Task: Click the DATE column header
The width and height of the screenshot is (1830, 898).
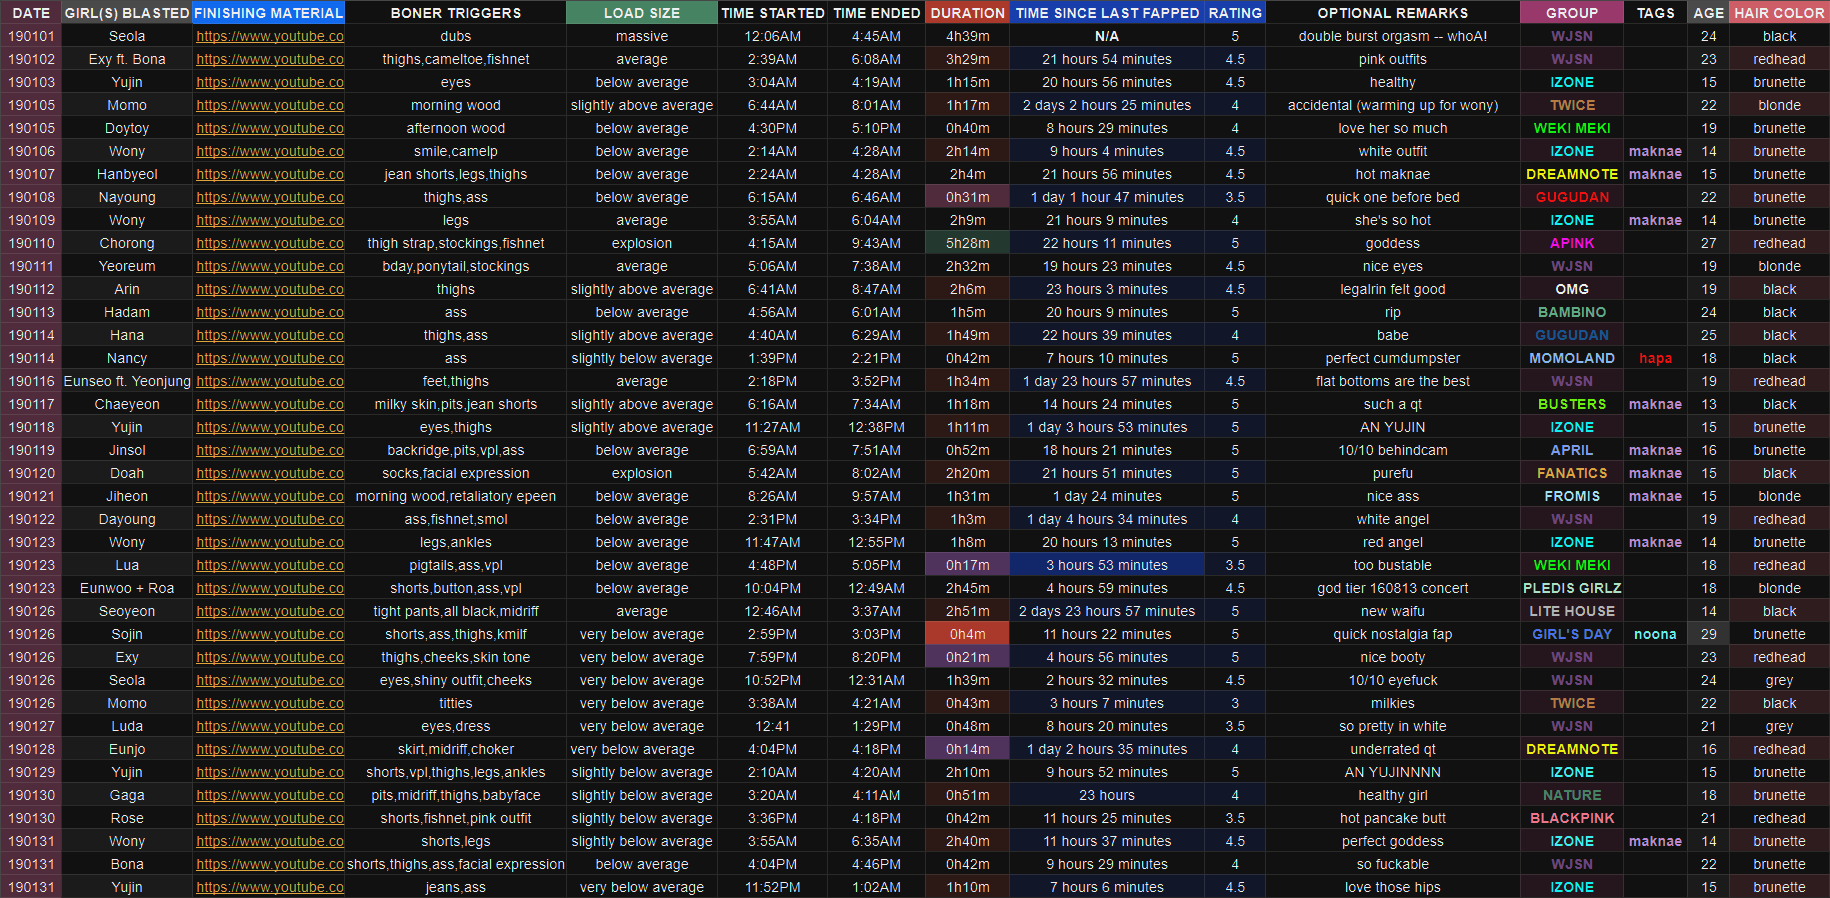Action: (31, 13)
